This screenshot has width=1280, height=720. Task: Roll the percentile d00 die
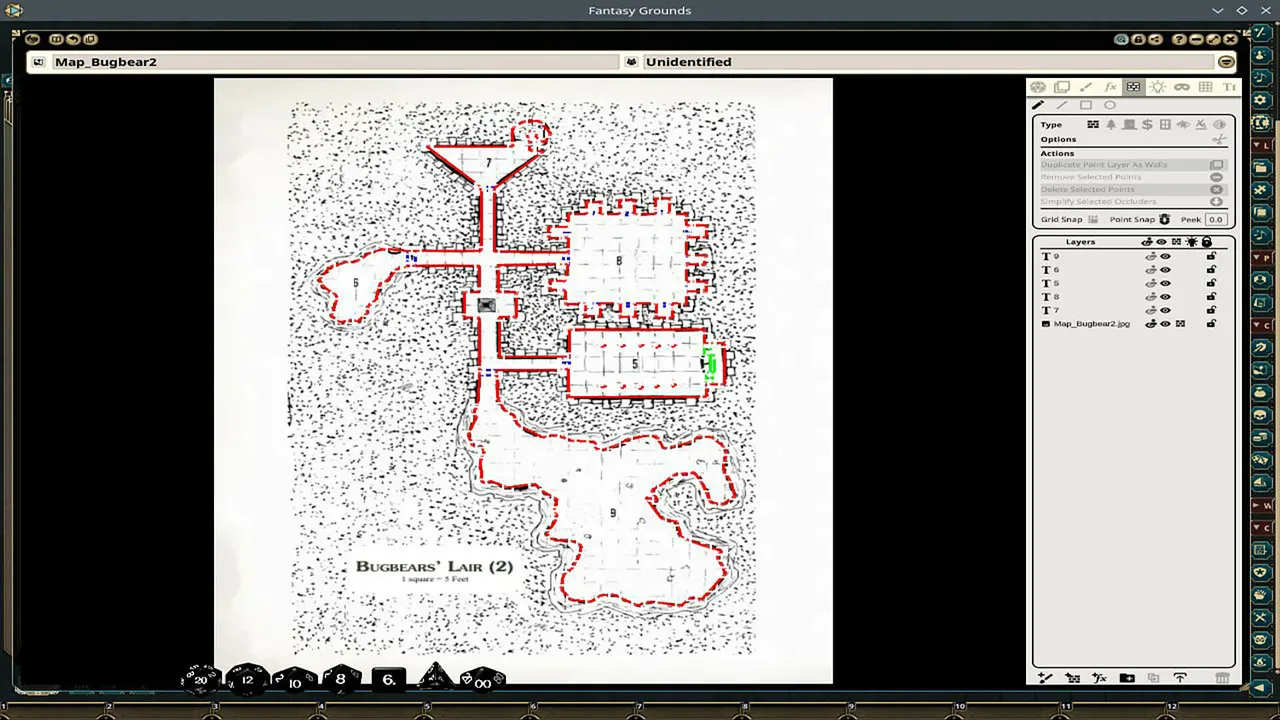tap(482, 681)
